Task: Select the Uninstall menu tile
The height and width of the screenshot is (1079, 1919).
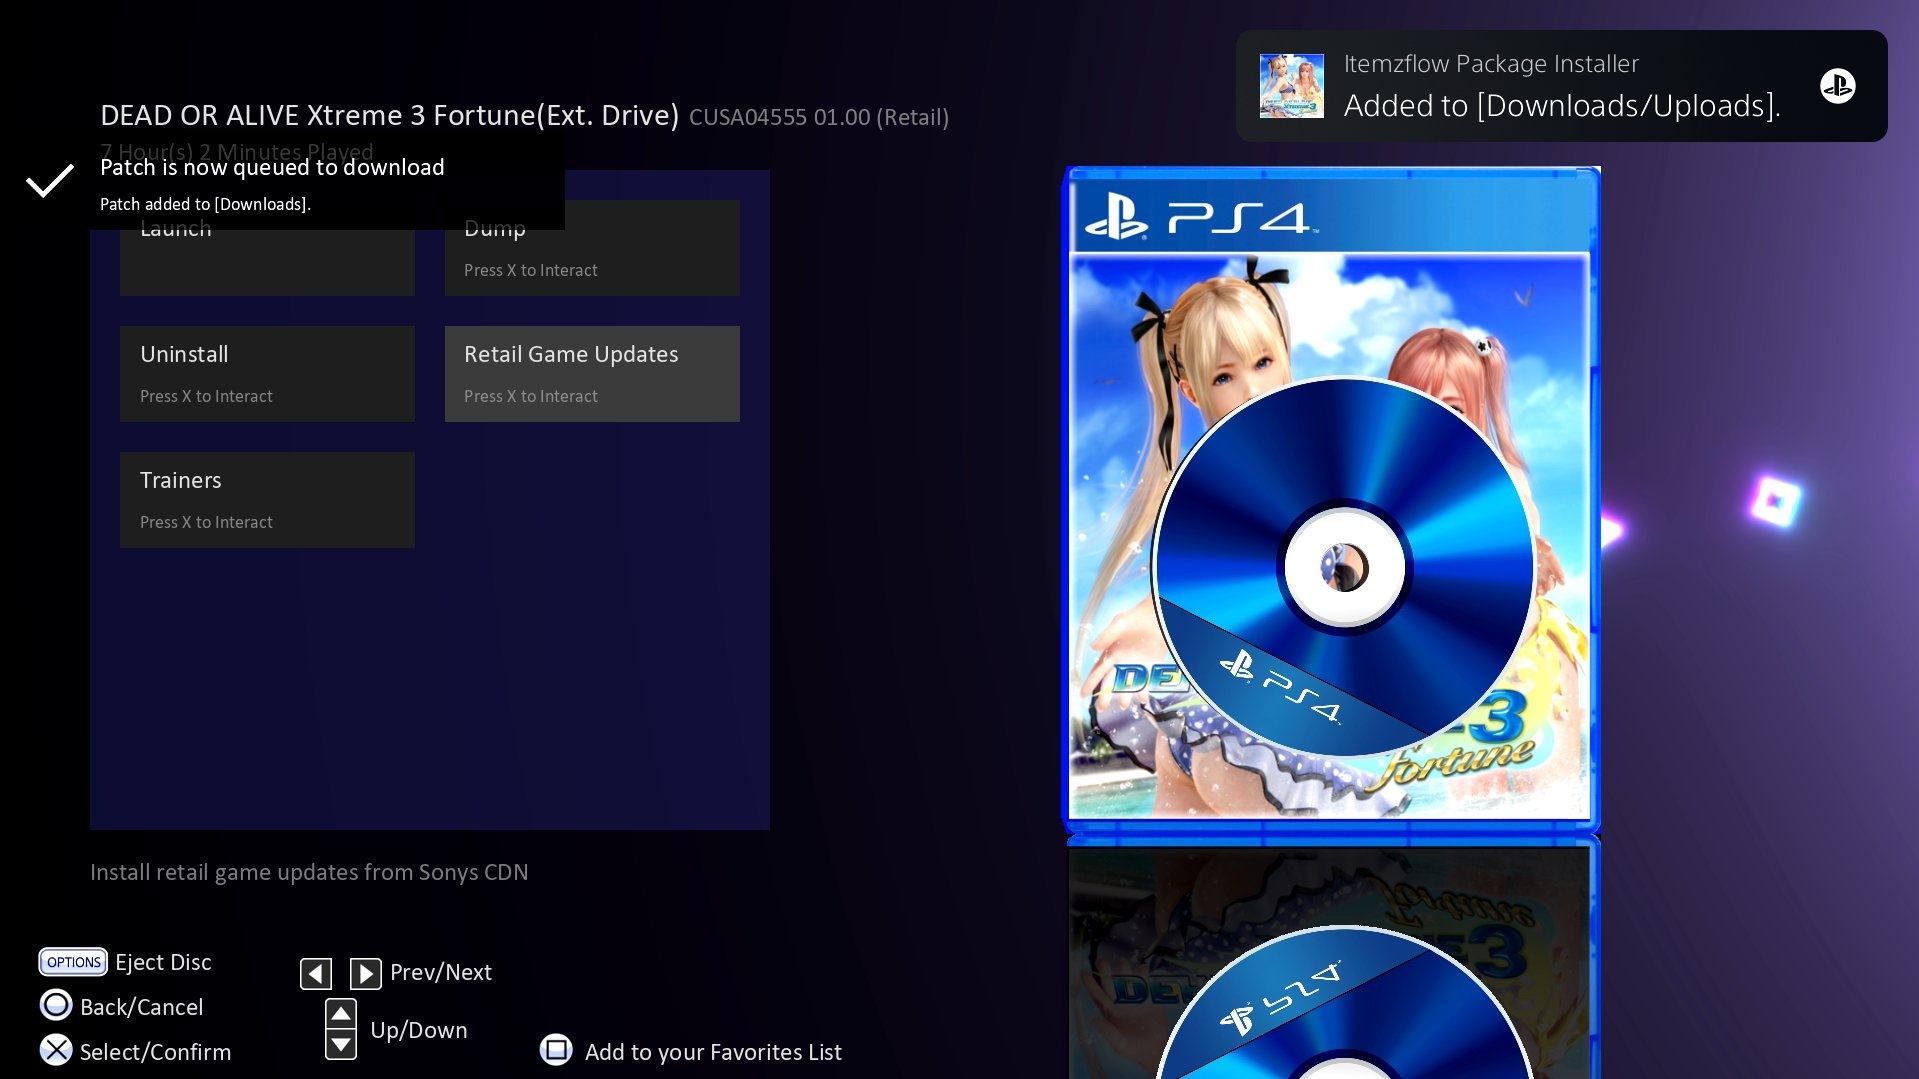Action: click(x=267, y=373)
